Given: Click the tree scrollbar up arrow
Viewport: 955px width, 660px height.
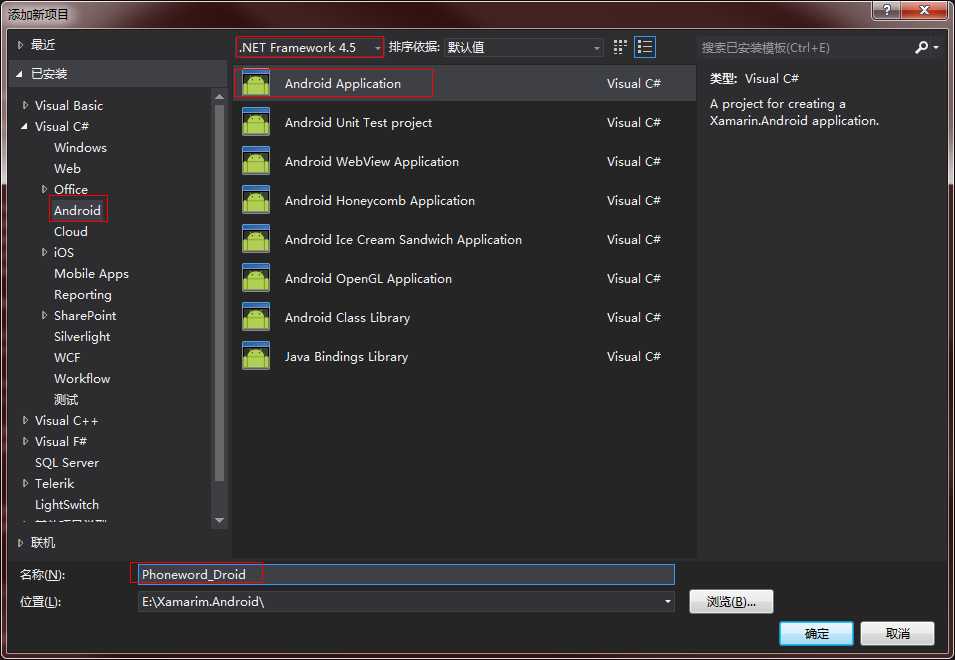Looking at the screenshot, I should tap(220, 96).
